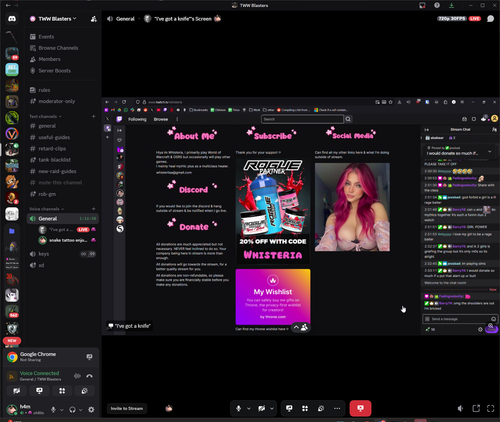Select voice user "snake tattoo enjo..."

(x=67, y=240)
